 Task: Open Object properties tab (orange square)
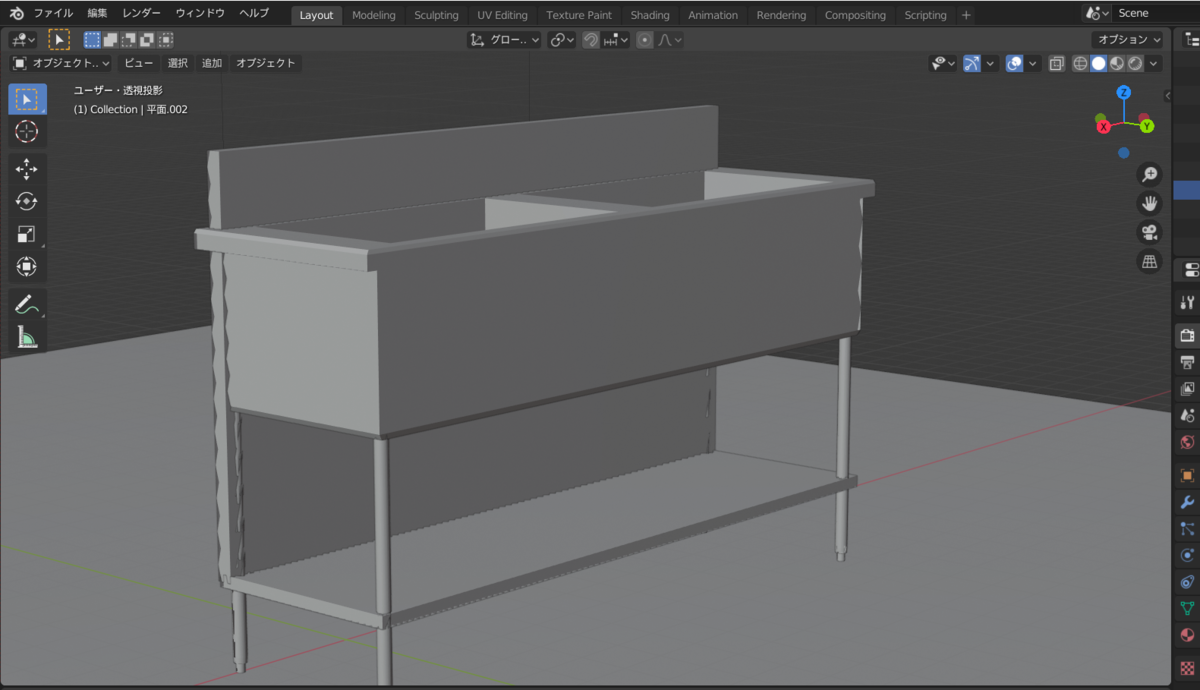pos(1188,476)
